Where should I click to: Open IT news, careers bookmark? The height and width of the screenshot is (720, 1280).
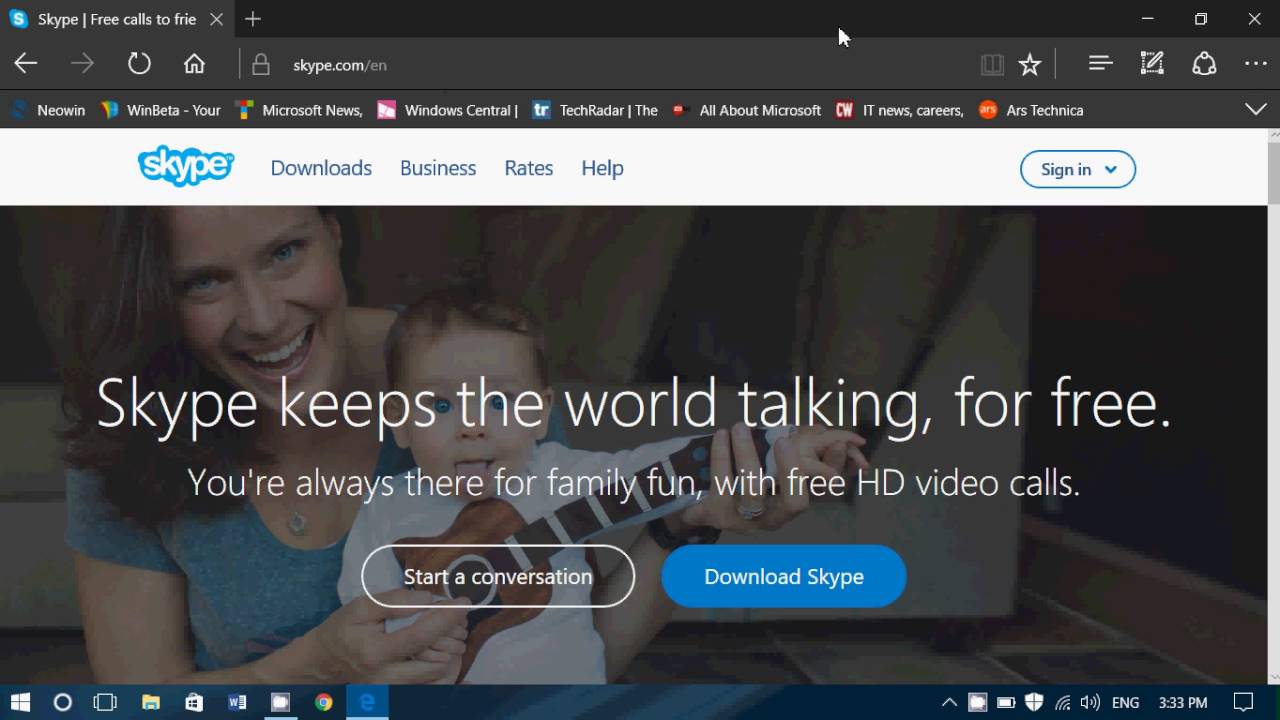click(900, 110)
